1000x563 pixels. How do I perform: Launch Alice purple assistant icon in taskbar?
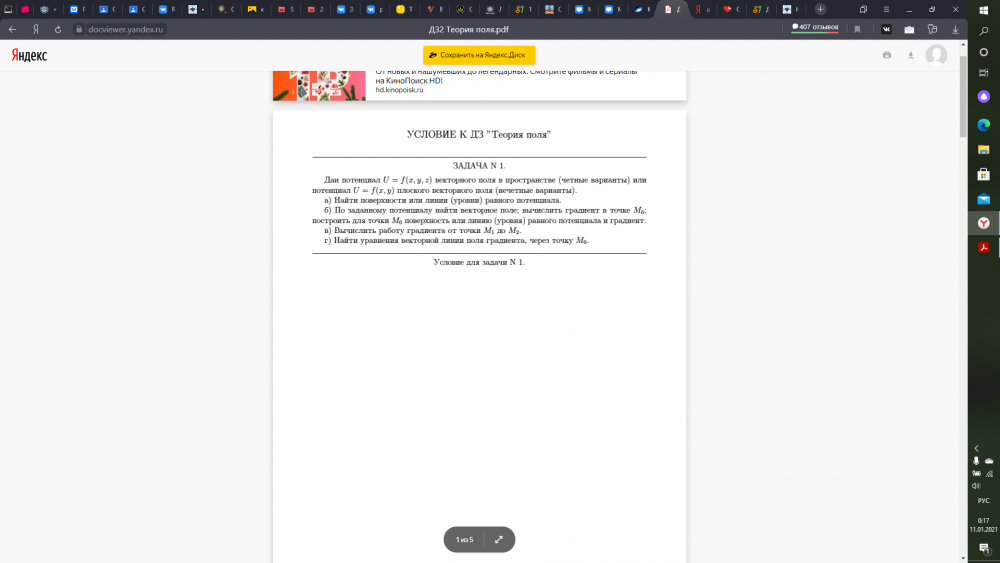coord(983,97)
